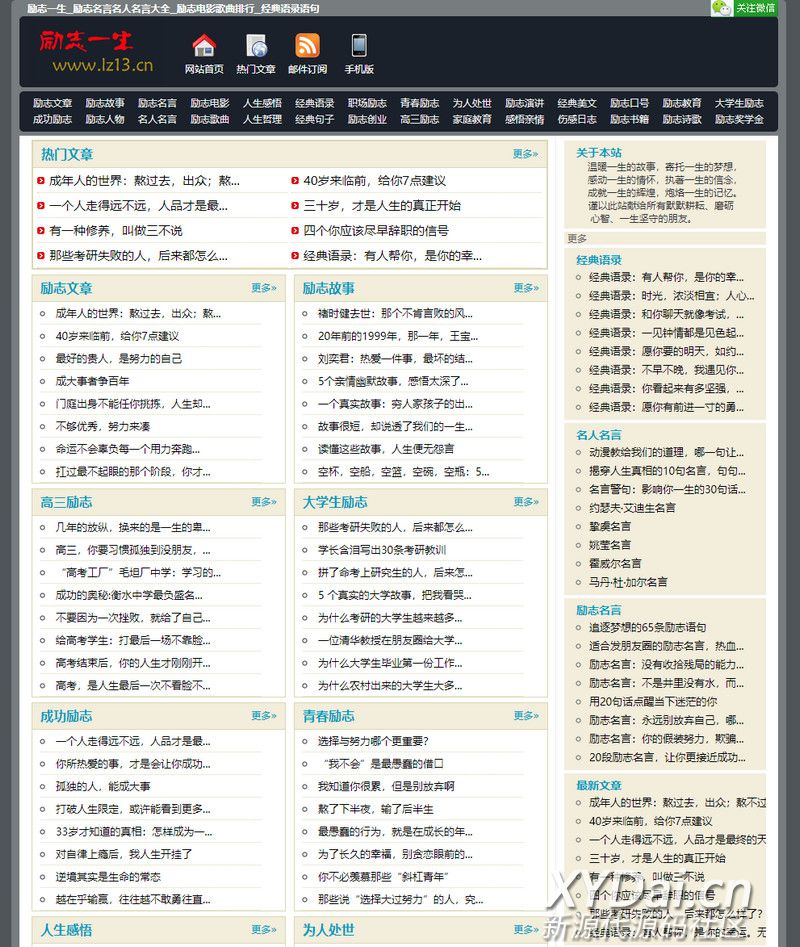
Task: Open article 最好的贵人，是努力的自己
Action: coord(118,359)
